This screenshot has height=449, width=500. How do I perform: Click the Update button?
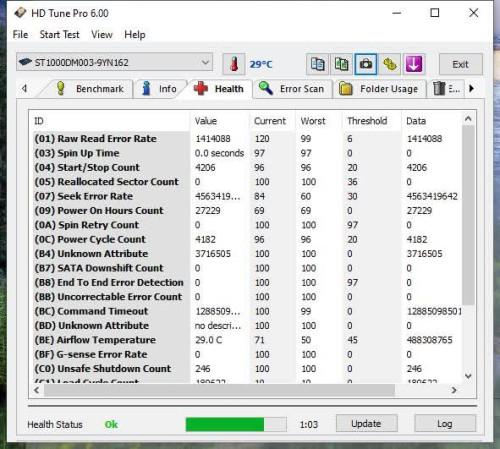point(366,423)
